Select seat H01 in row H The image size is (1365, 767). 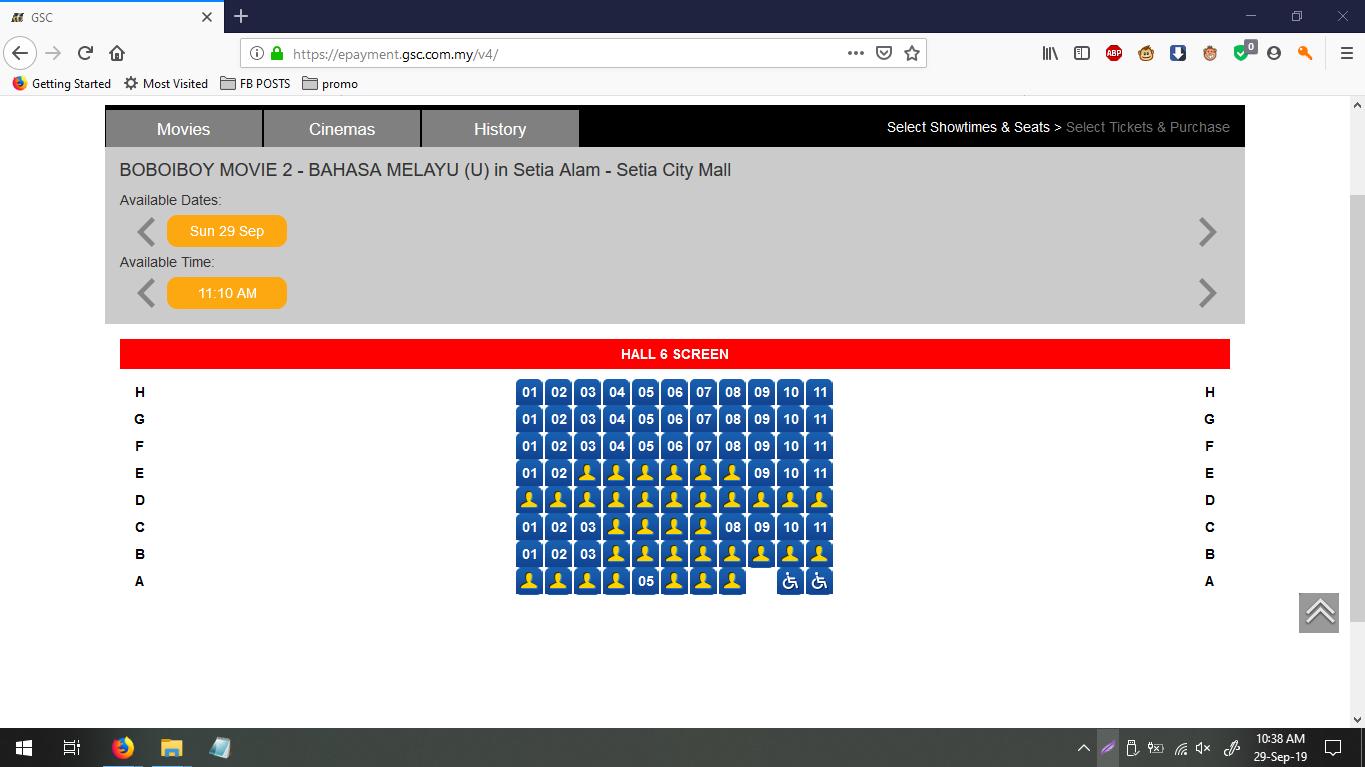(x=530, y=392)
